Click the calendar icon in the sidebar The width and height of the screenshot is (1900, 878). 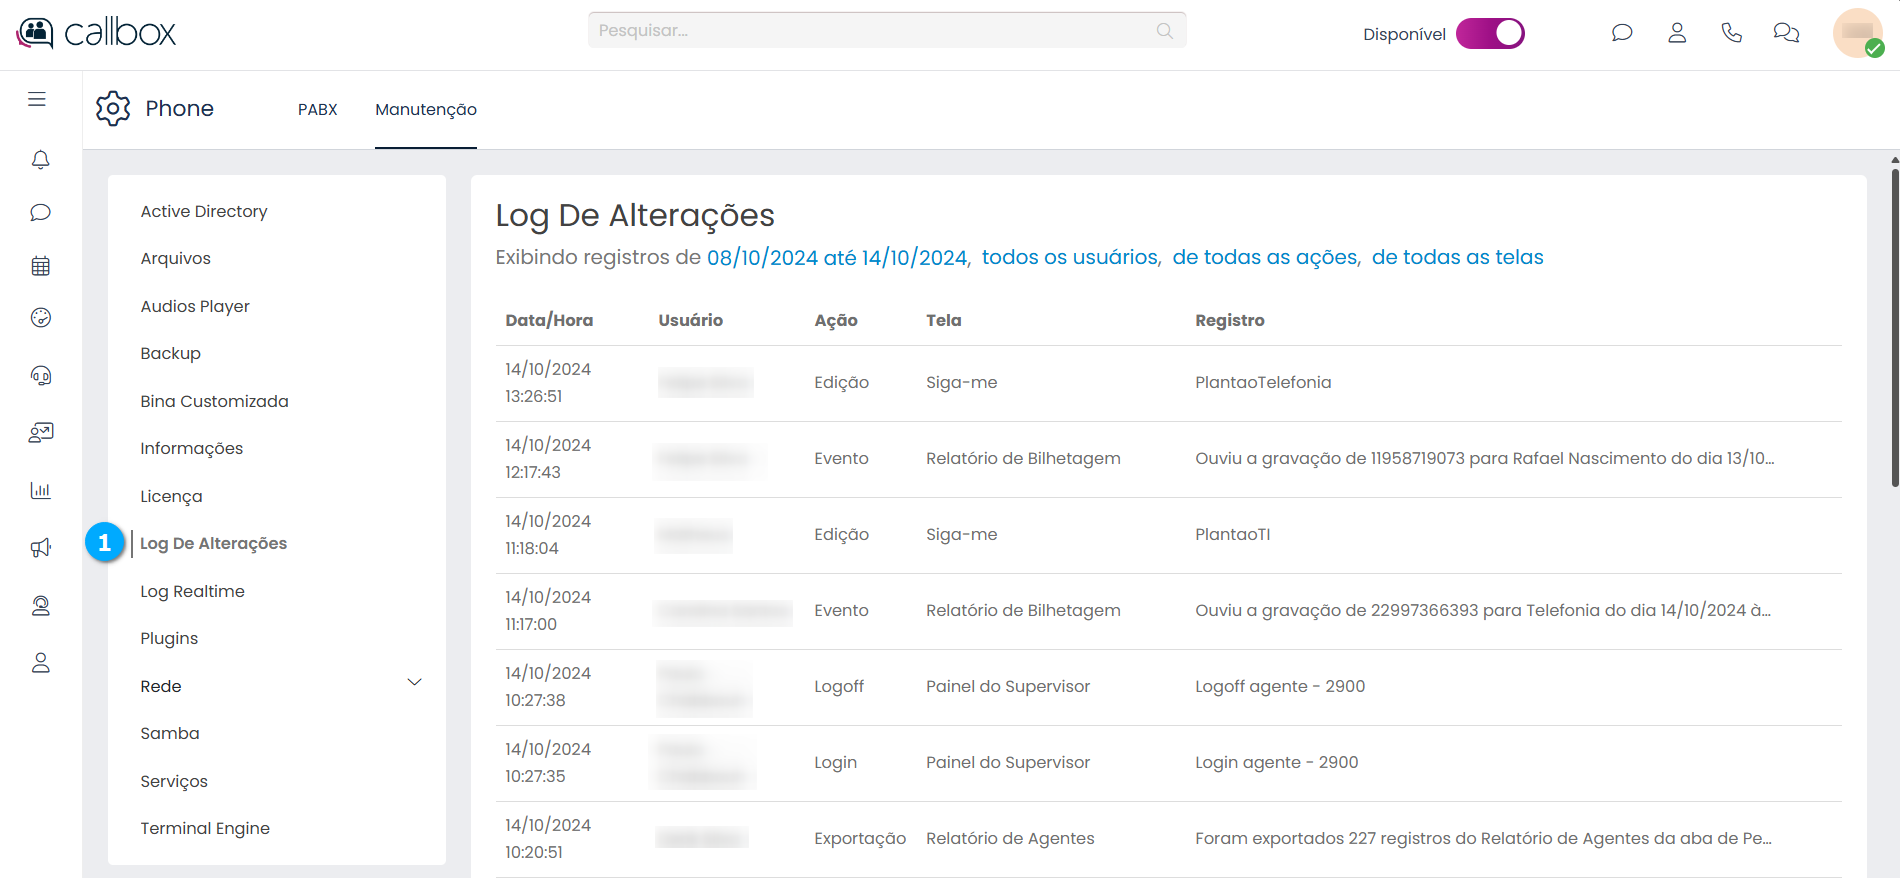tap(40, 266)
